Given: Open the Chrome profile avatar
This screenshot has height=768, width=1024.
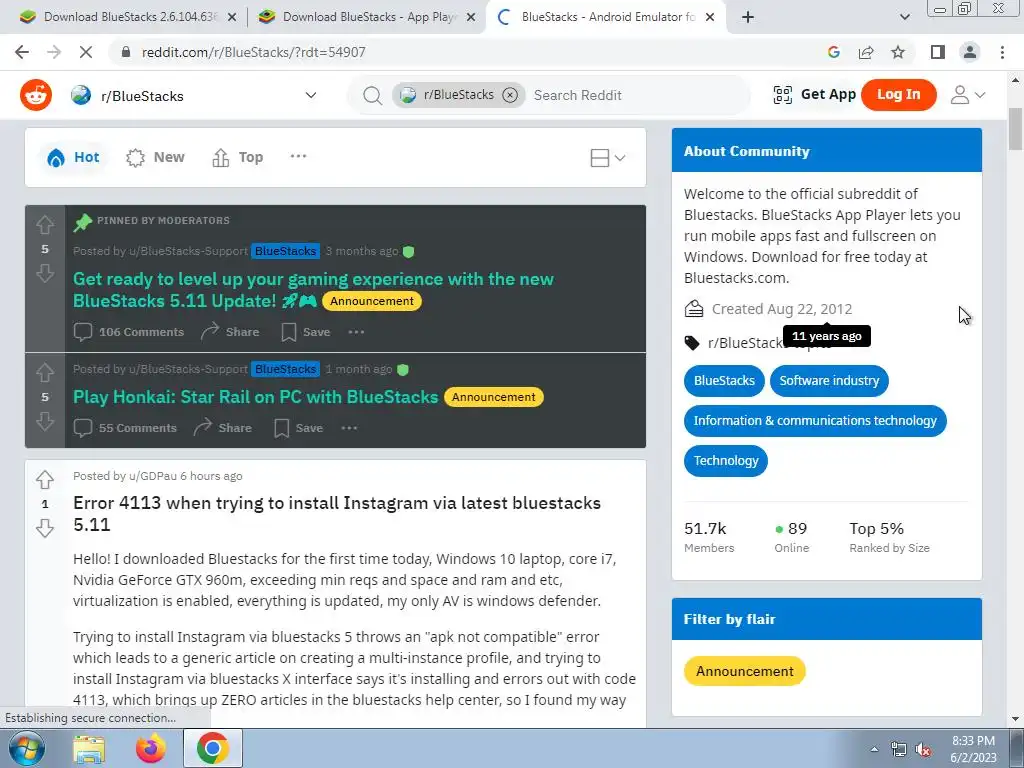Looking at the screenshot, I should coord(970,52).
